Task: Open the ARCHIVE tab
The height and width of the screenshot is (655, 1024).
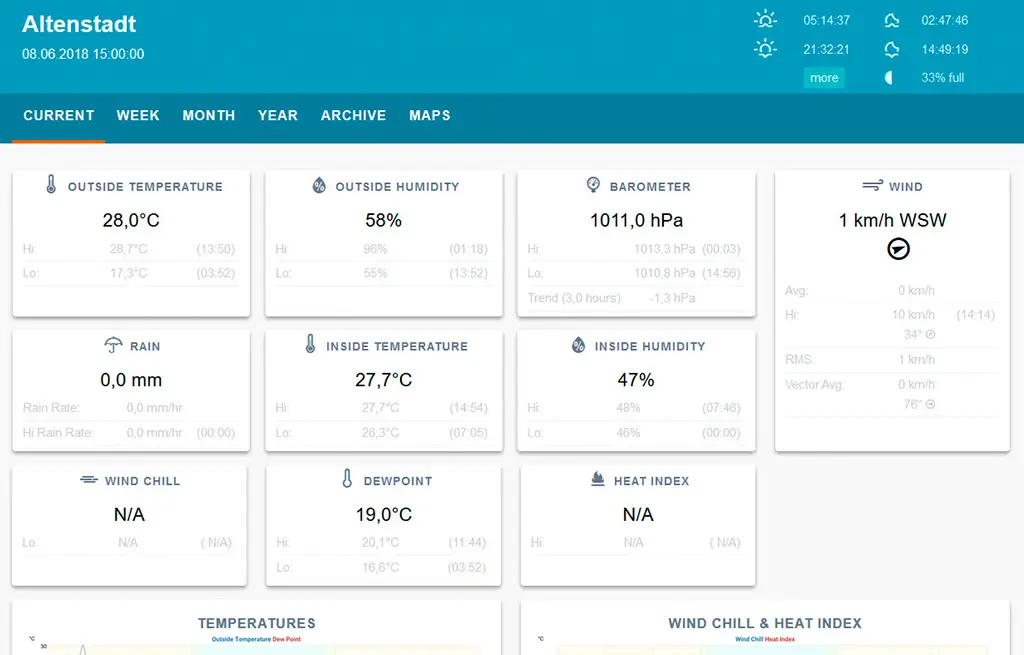Action: click(353, 116)
